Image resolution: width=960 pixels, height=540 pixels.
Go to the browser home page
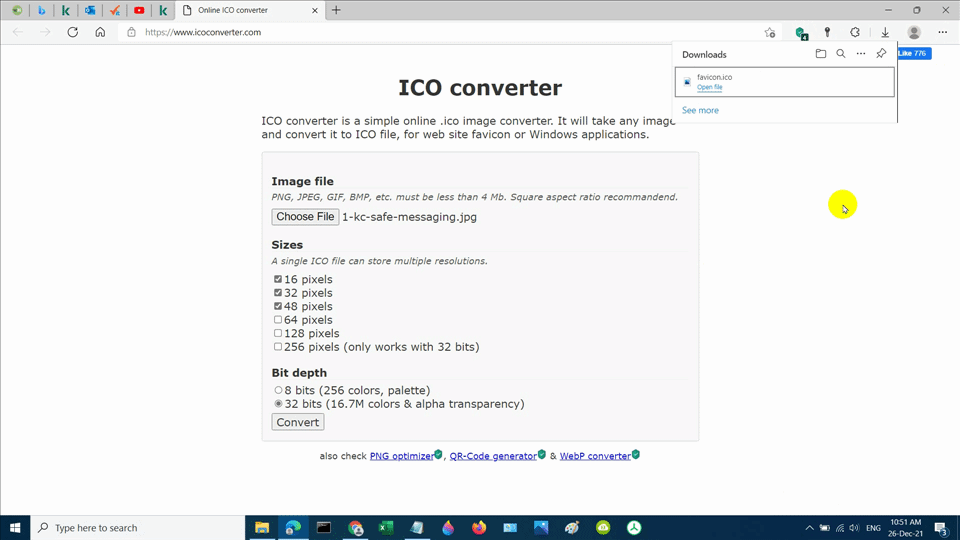click(x=100, y=32)
